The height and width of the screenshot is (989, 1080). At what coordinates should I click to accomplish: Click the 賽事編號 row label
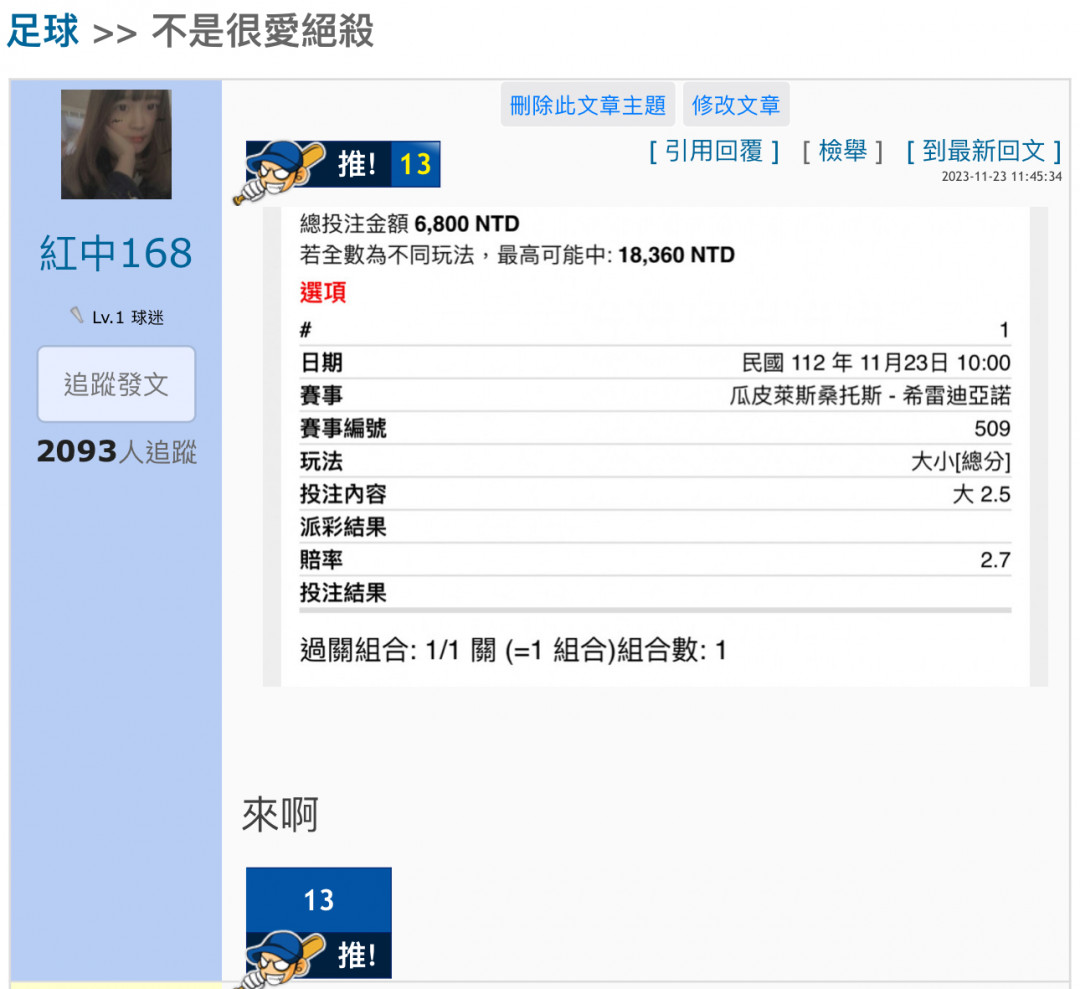click(343, 428)
